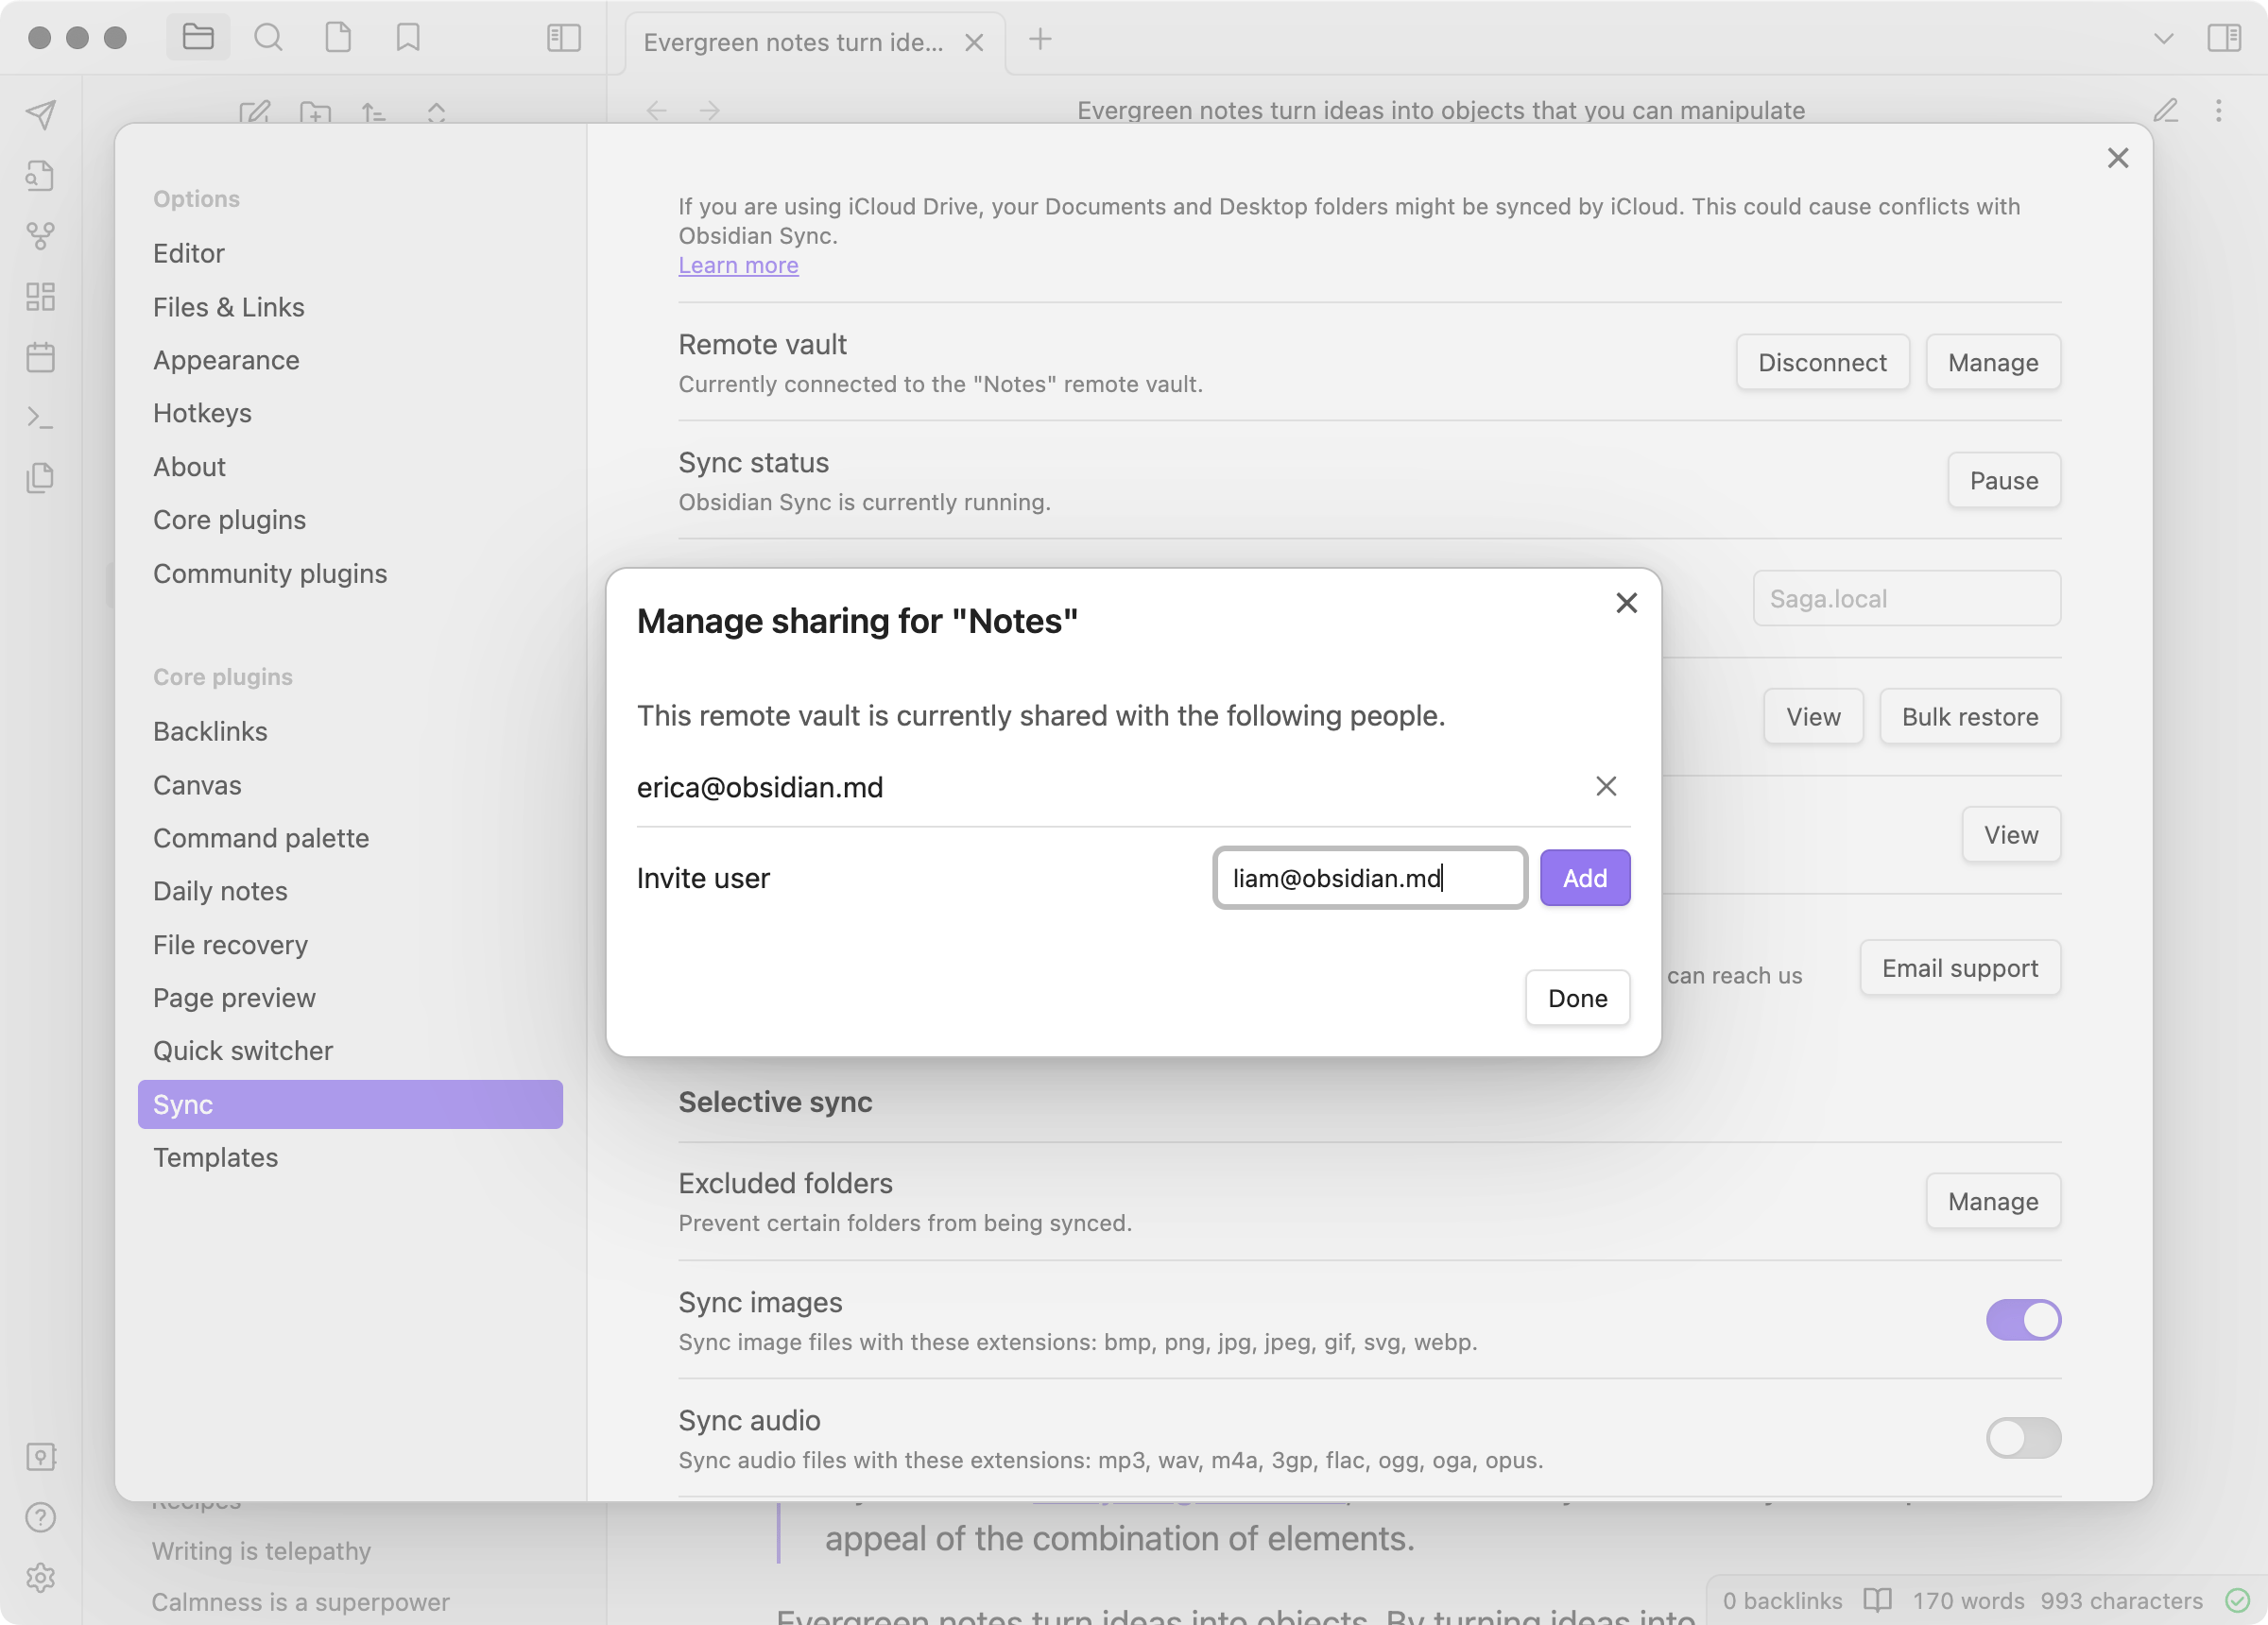Viewport: 2268px width, 1625px height.
Task: Click the edit note icon top right
Action: pyautogui.click(x=2166, y=111)
